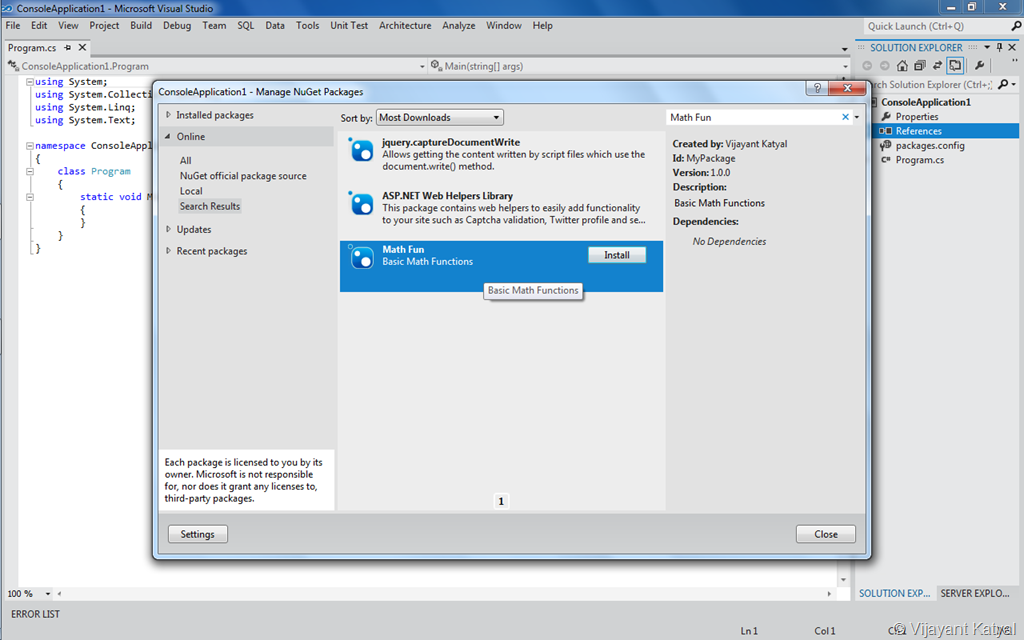Image resolution: width=1024 pixels, height=640 pixels.
Task: Click wrench Properties icon in Solution Explorer toolbar
Action: click(979, 65)
